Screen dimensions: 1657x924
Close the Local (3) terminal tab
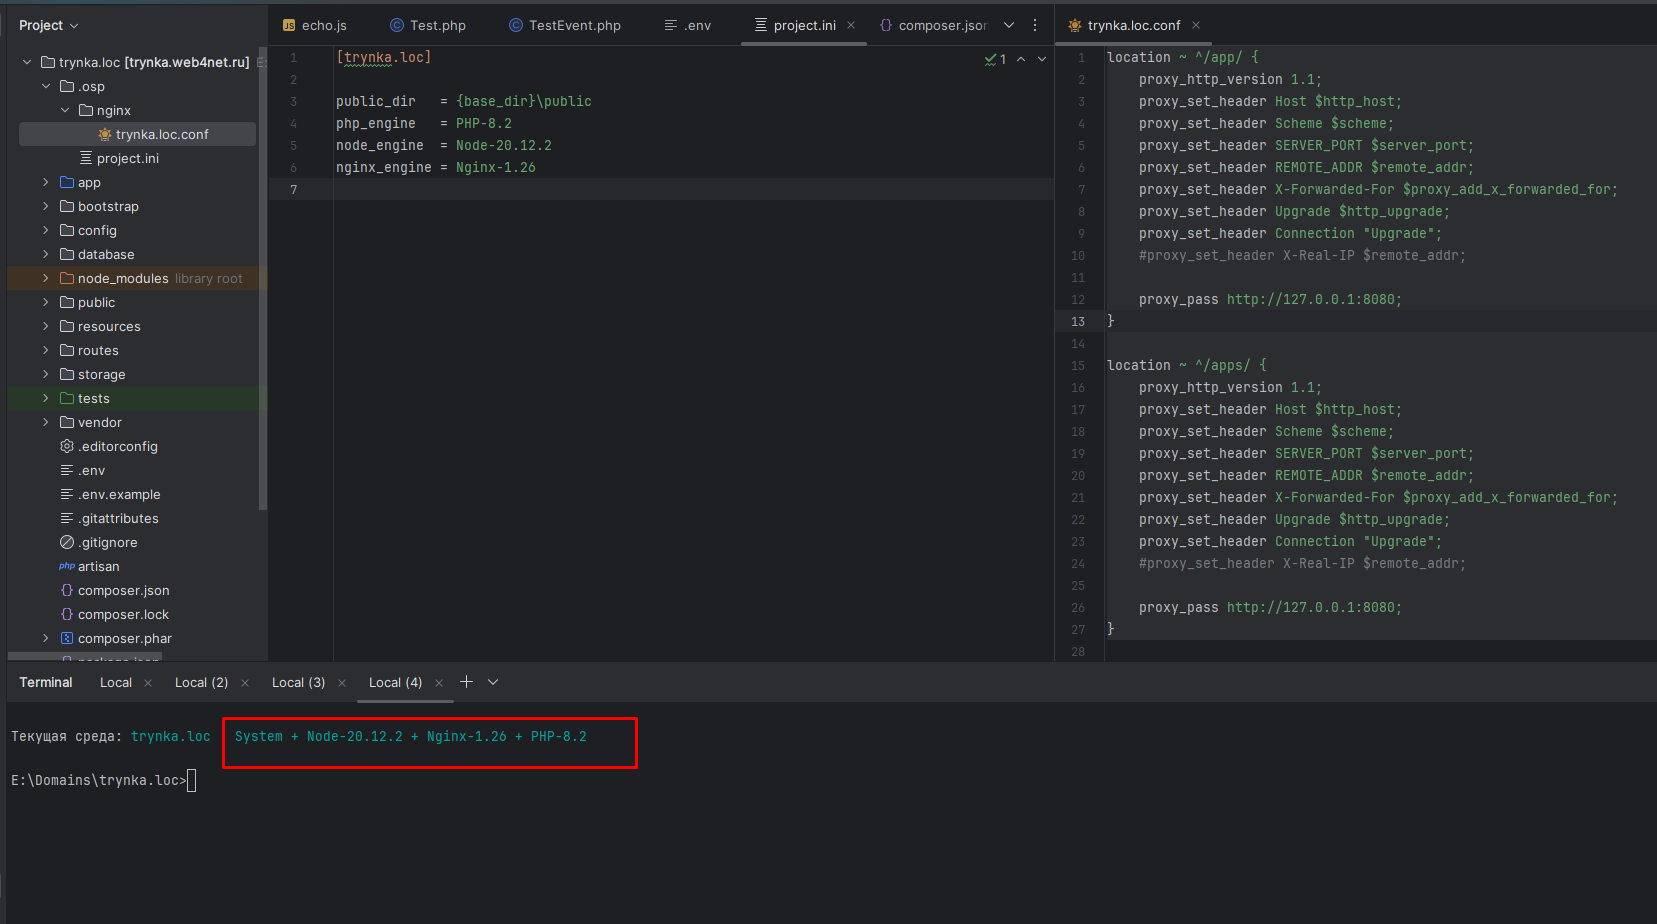click(x=342, y=683)
